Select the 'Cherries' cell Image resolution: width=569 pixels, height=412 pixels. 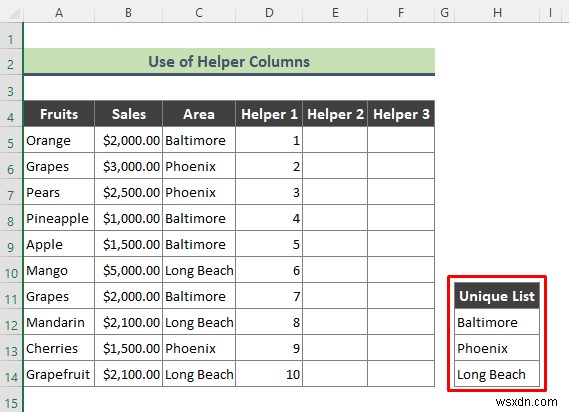coord(59,348)
